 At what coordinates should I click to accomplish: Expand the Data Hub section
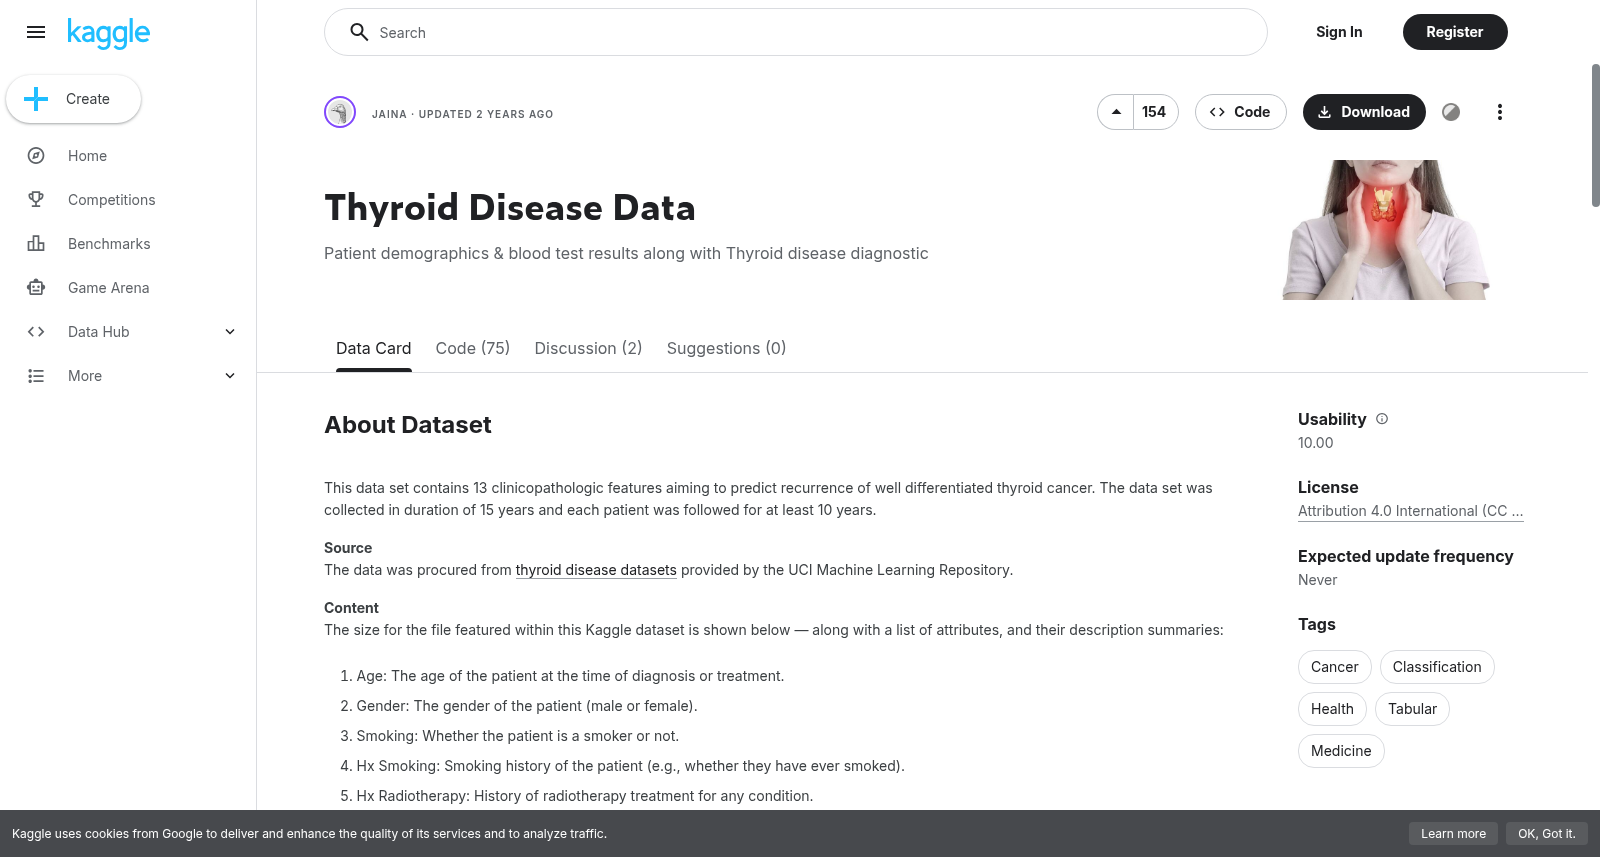coord(230,332)
